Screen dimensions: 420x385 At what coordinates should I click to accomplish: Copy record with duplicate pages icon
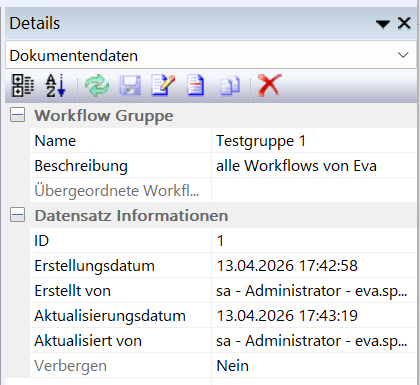[x=230, y=86]
